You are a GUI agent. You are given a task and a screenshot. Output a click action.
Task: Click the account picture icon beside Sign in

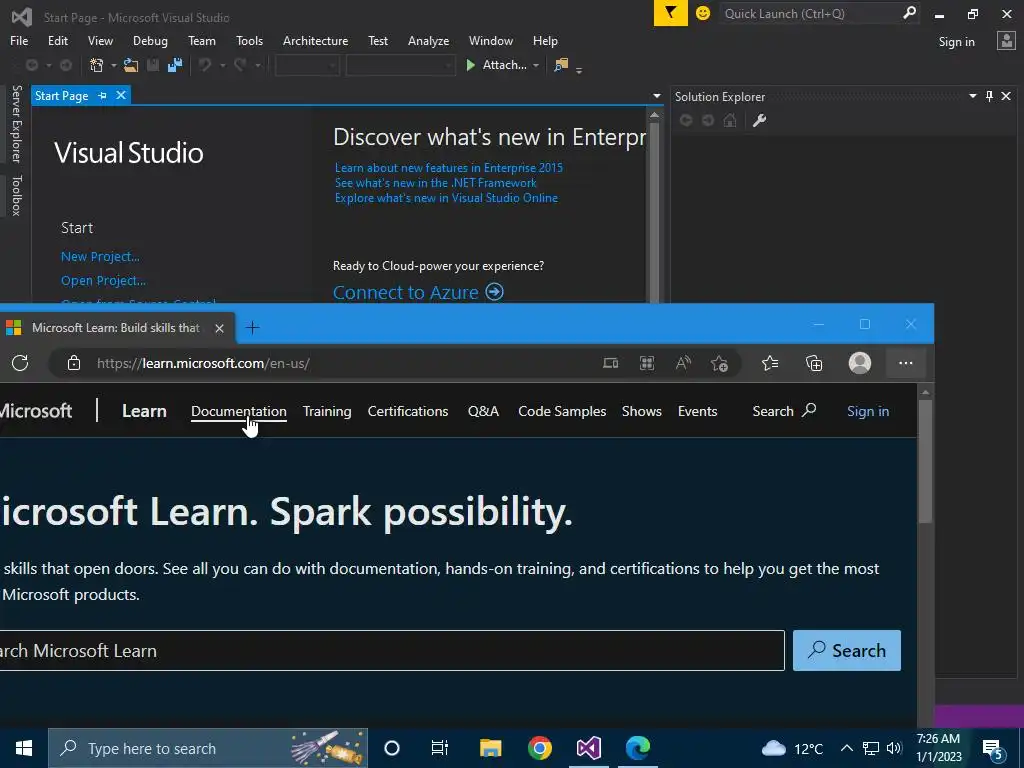(x=1006, y=41)
